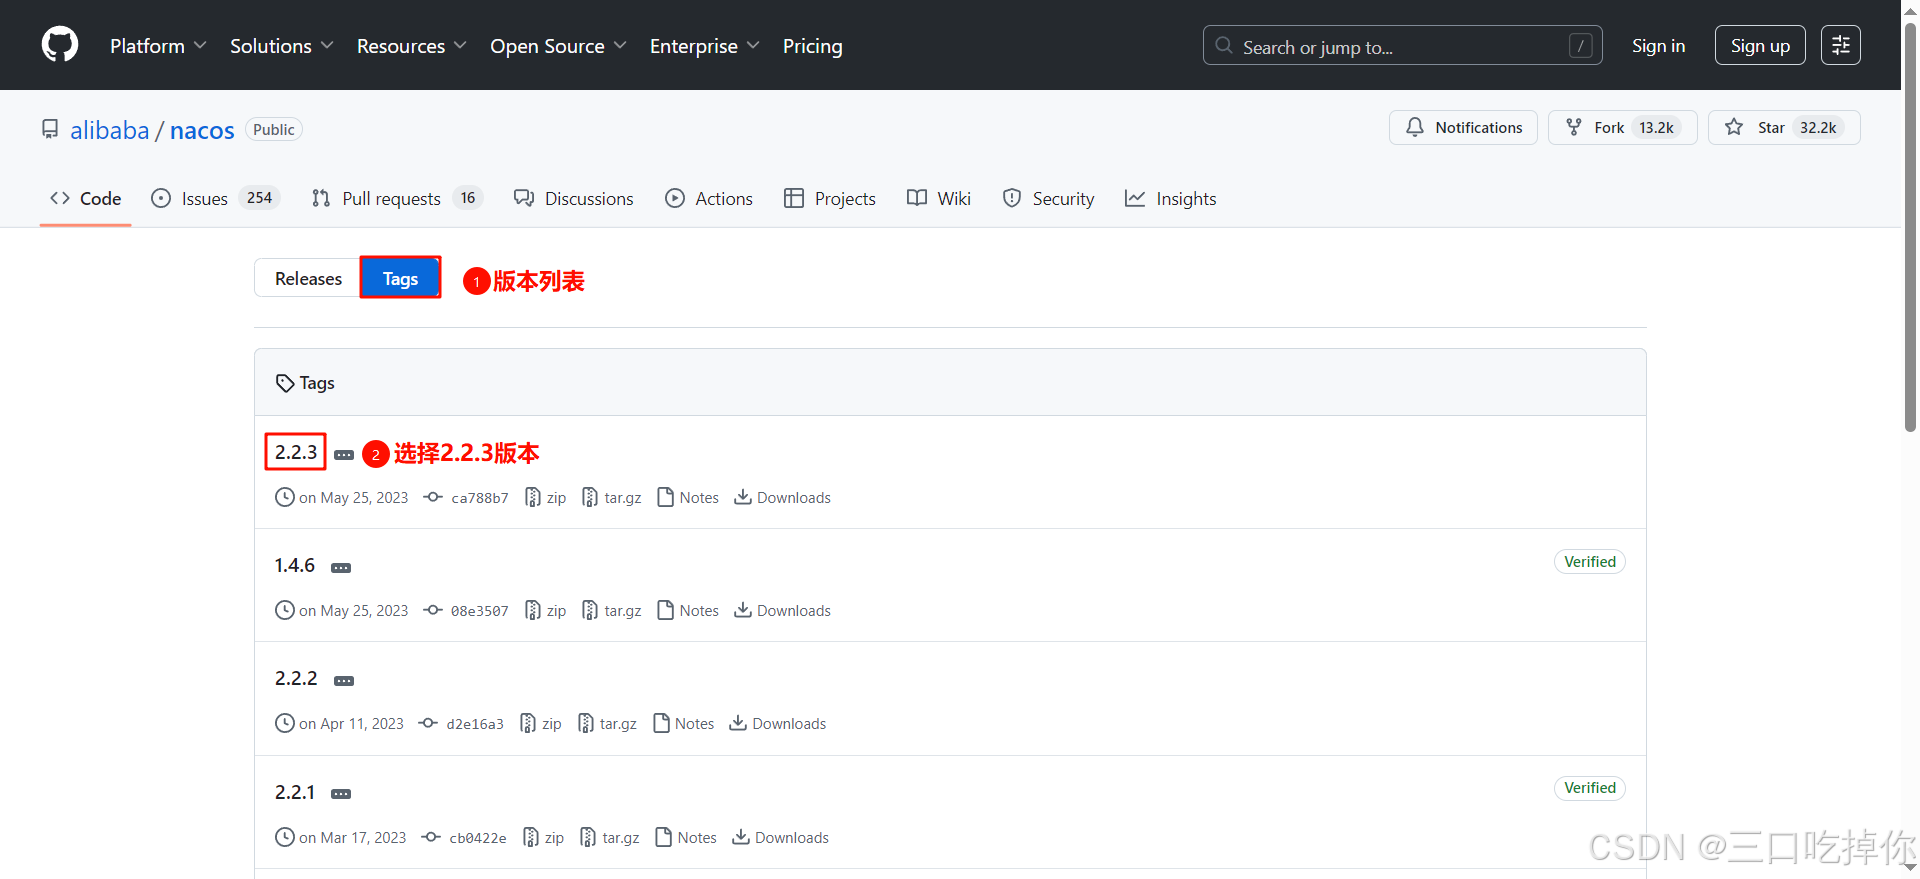Click the scrollbar down arrow
1920x879 pixels.
[x=1910, y=867]
